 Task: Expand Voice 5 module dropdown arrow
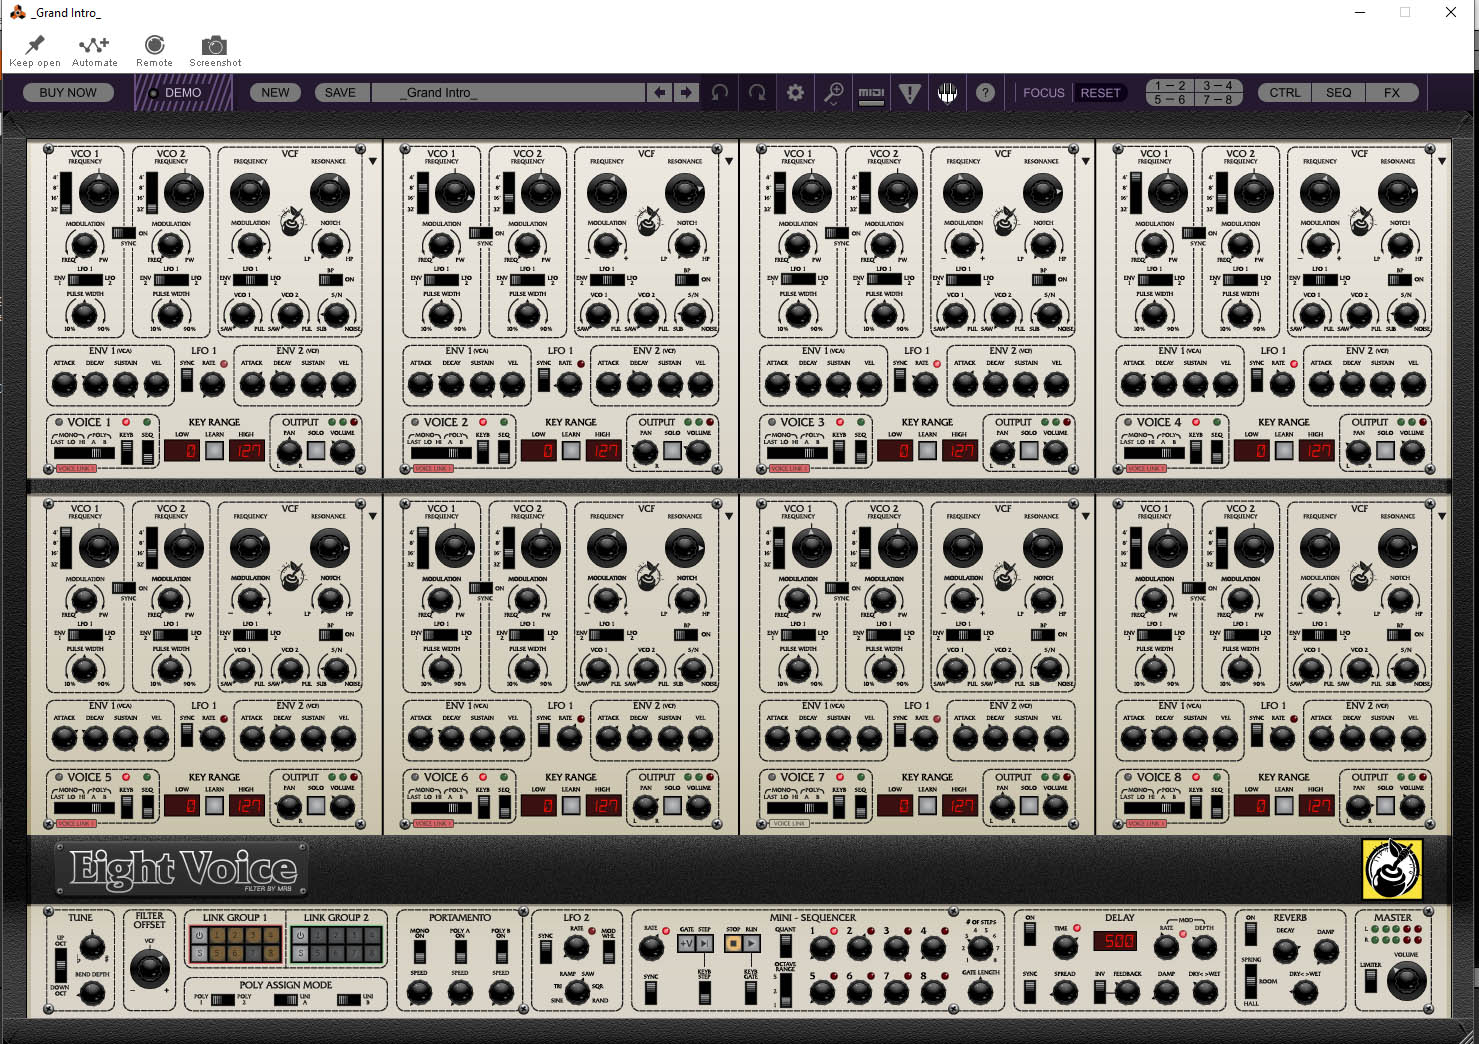coord(372,516)
